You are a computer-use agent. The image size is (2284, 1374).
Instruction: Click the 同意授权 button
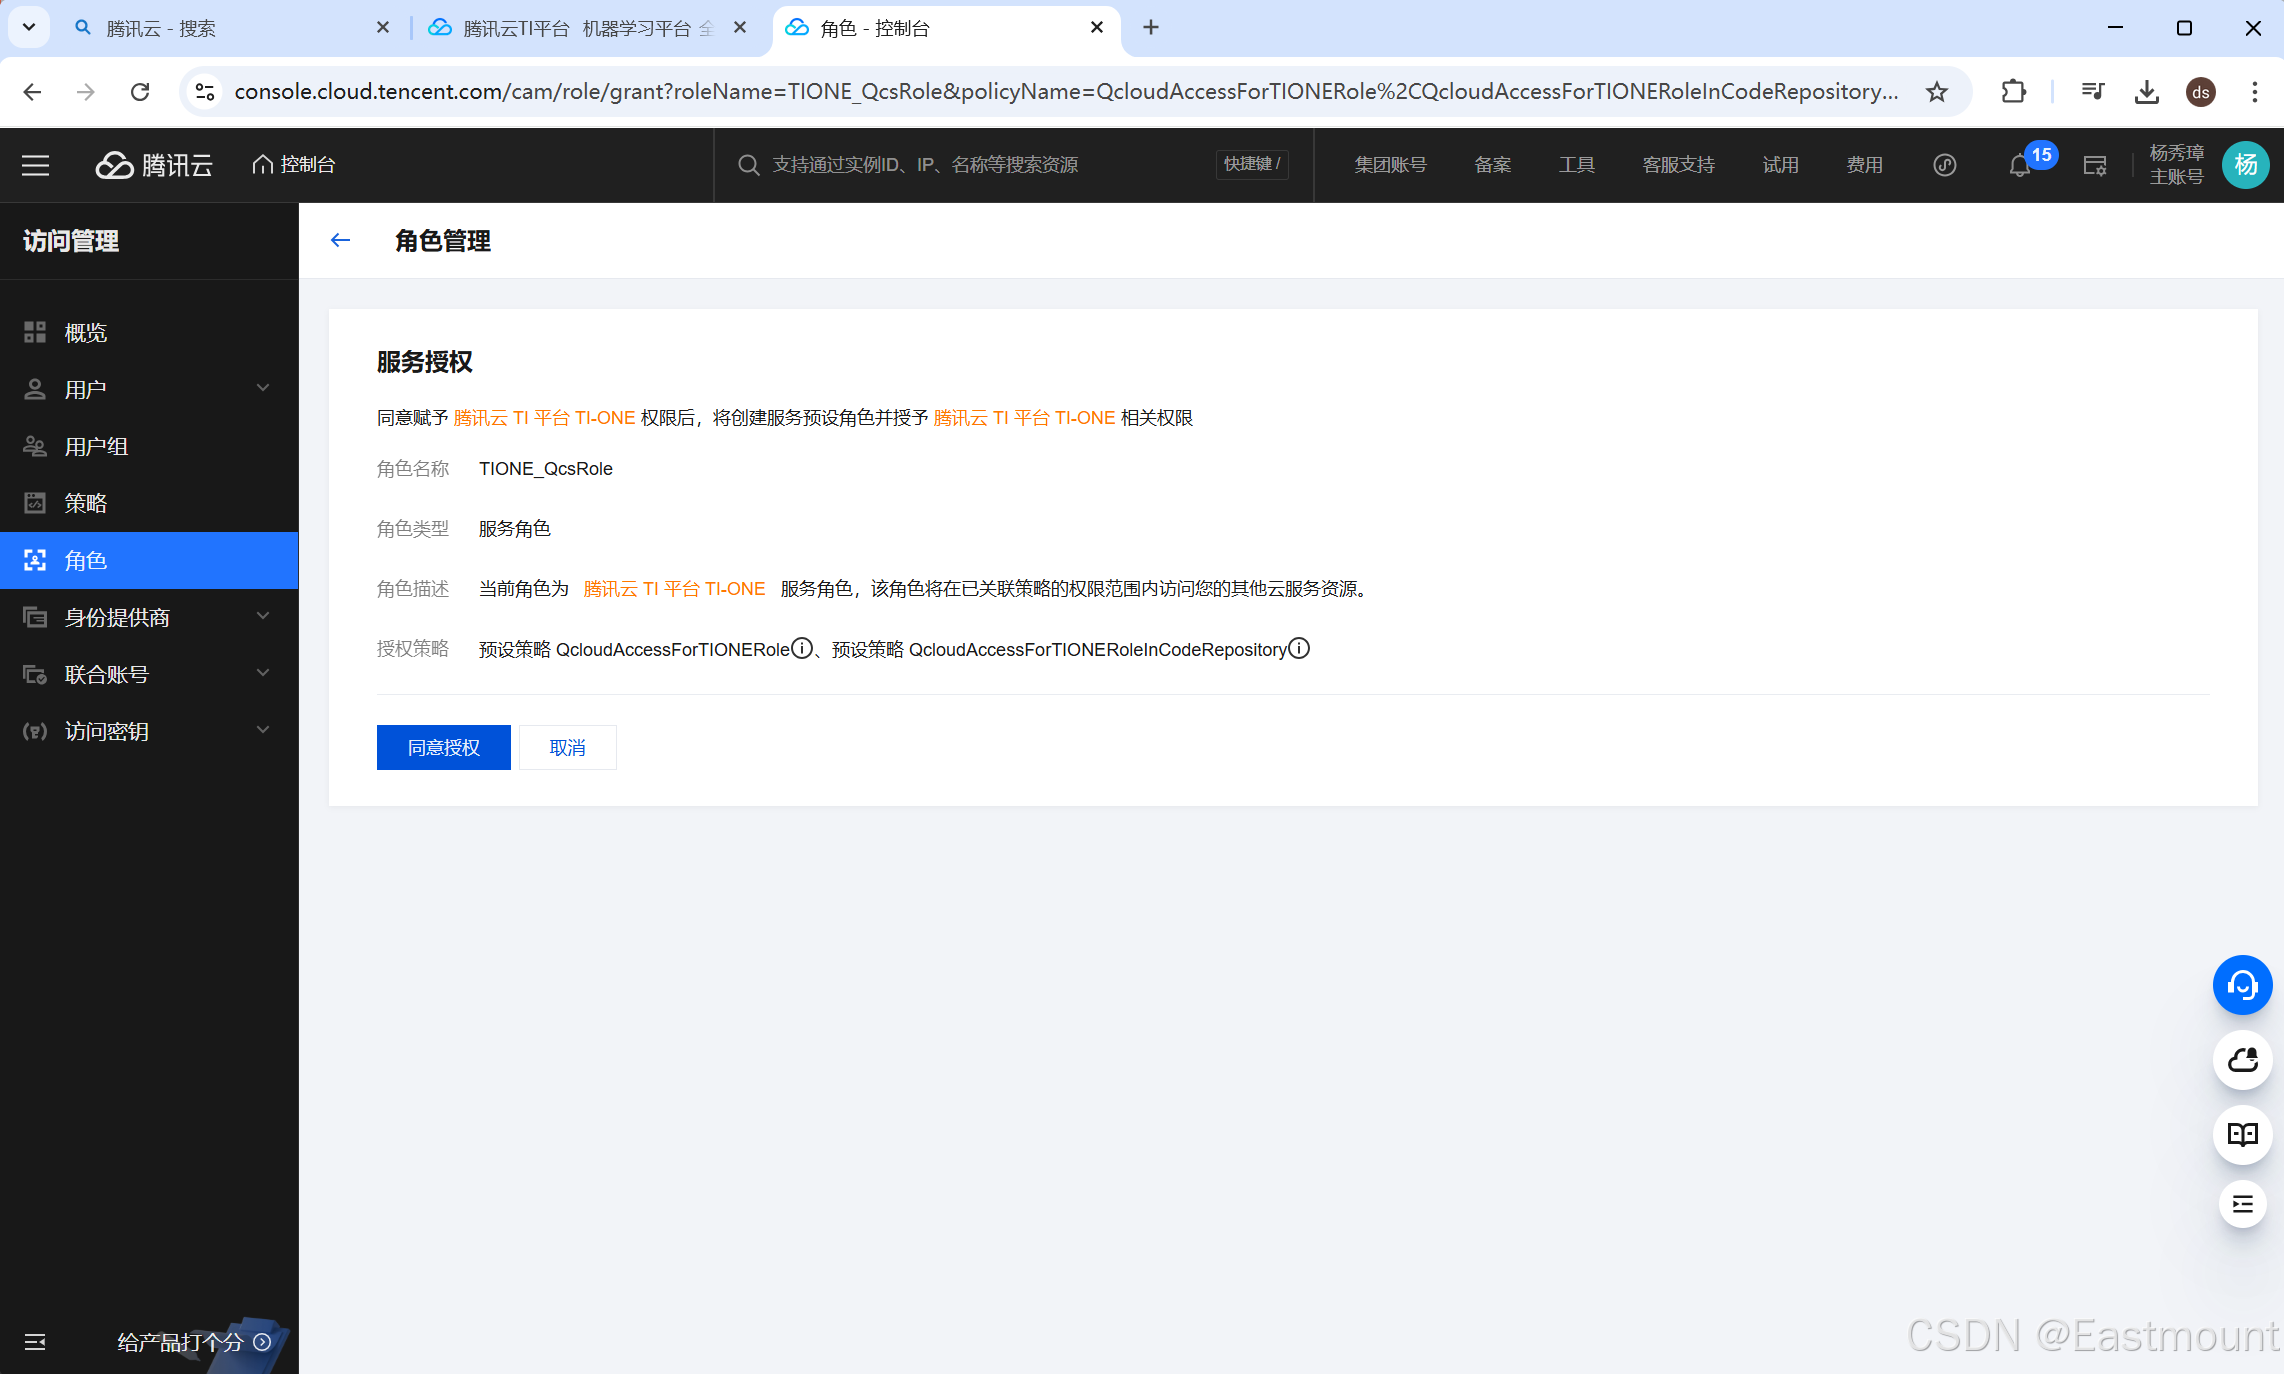443,748
